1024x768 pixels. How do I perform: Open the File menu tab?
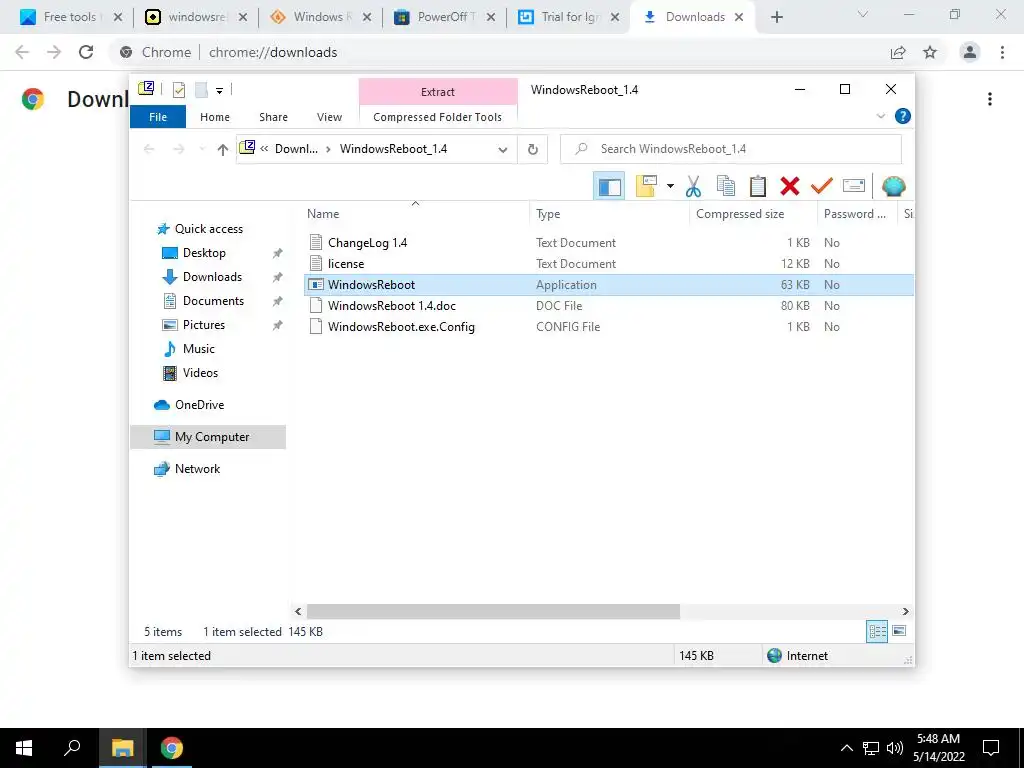158,117
